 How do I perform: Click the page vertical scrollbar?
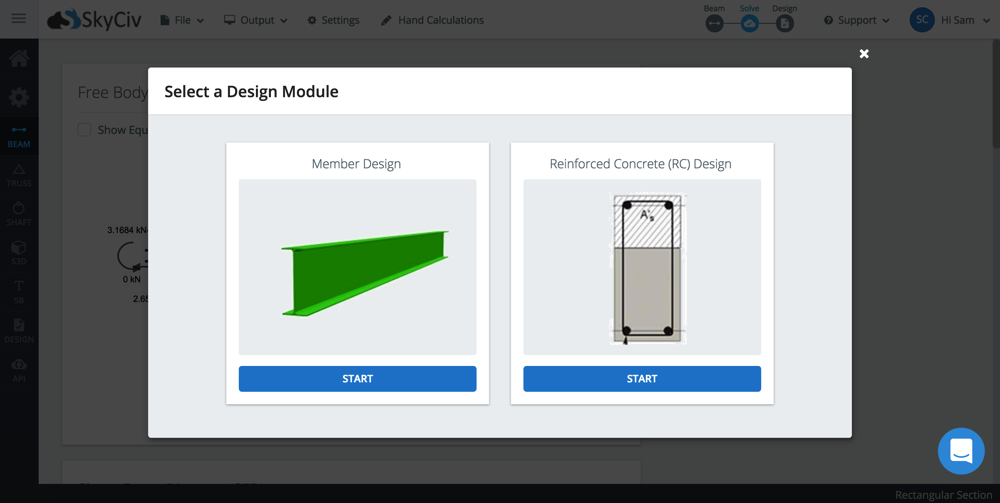(x=996, y=94)
